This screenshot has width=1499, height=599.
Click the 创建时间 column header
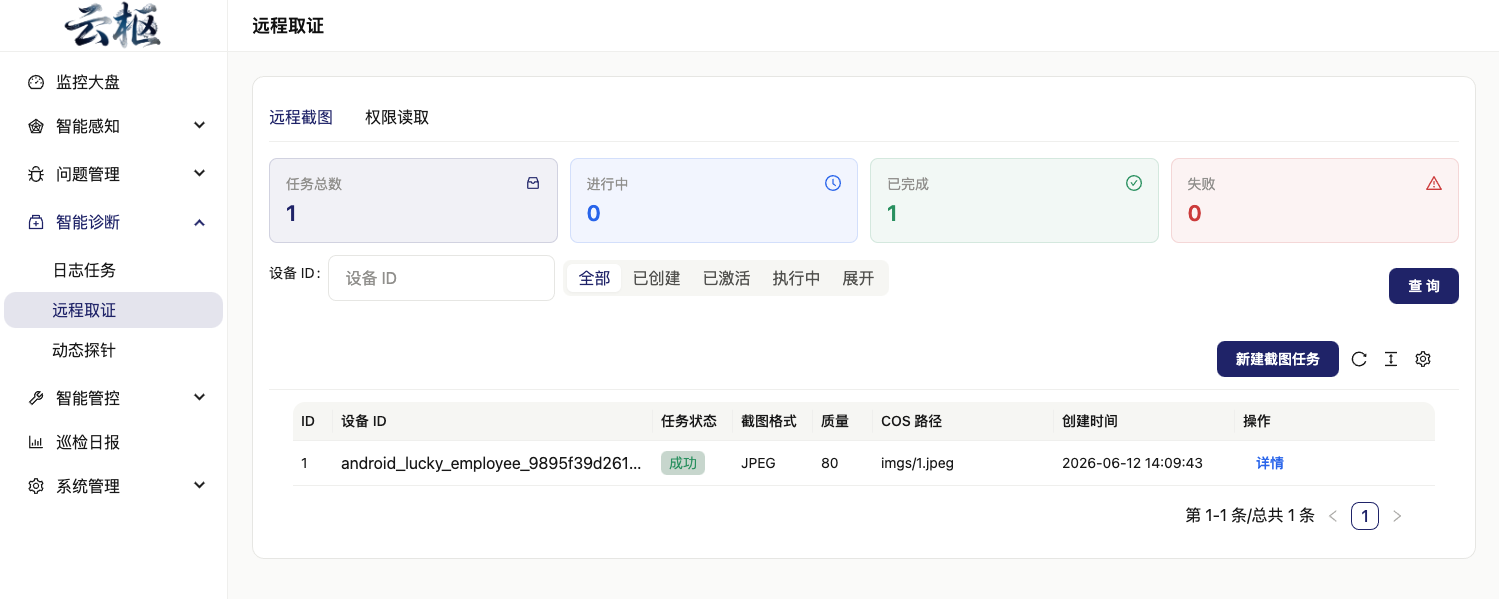pos(1090,421)
